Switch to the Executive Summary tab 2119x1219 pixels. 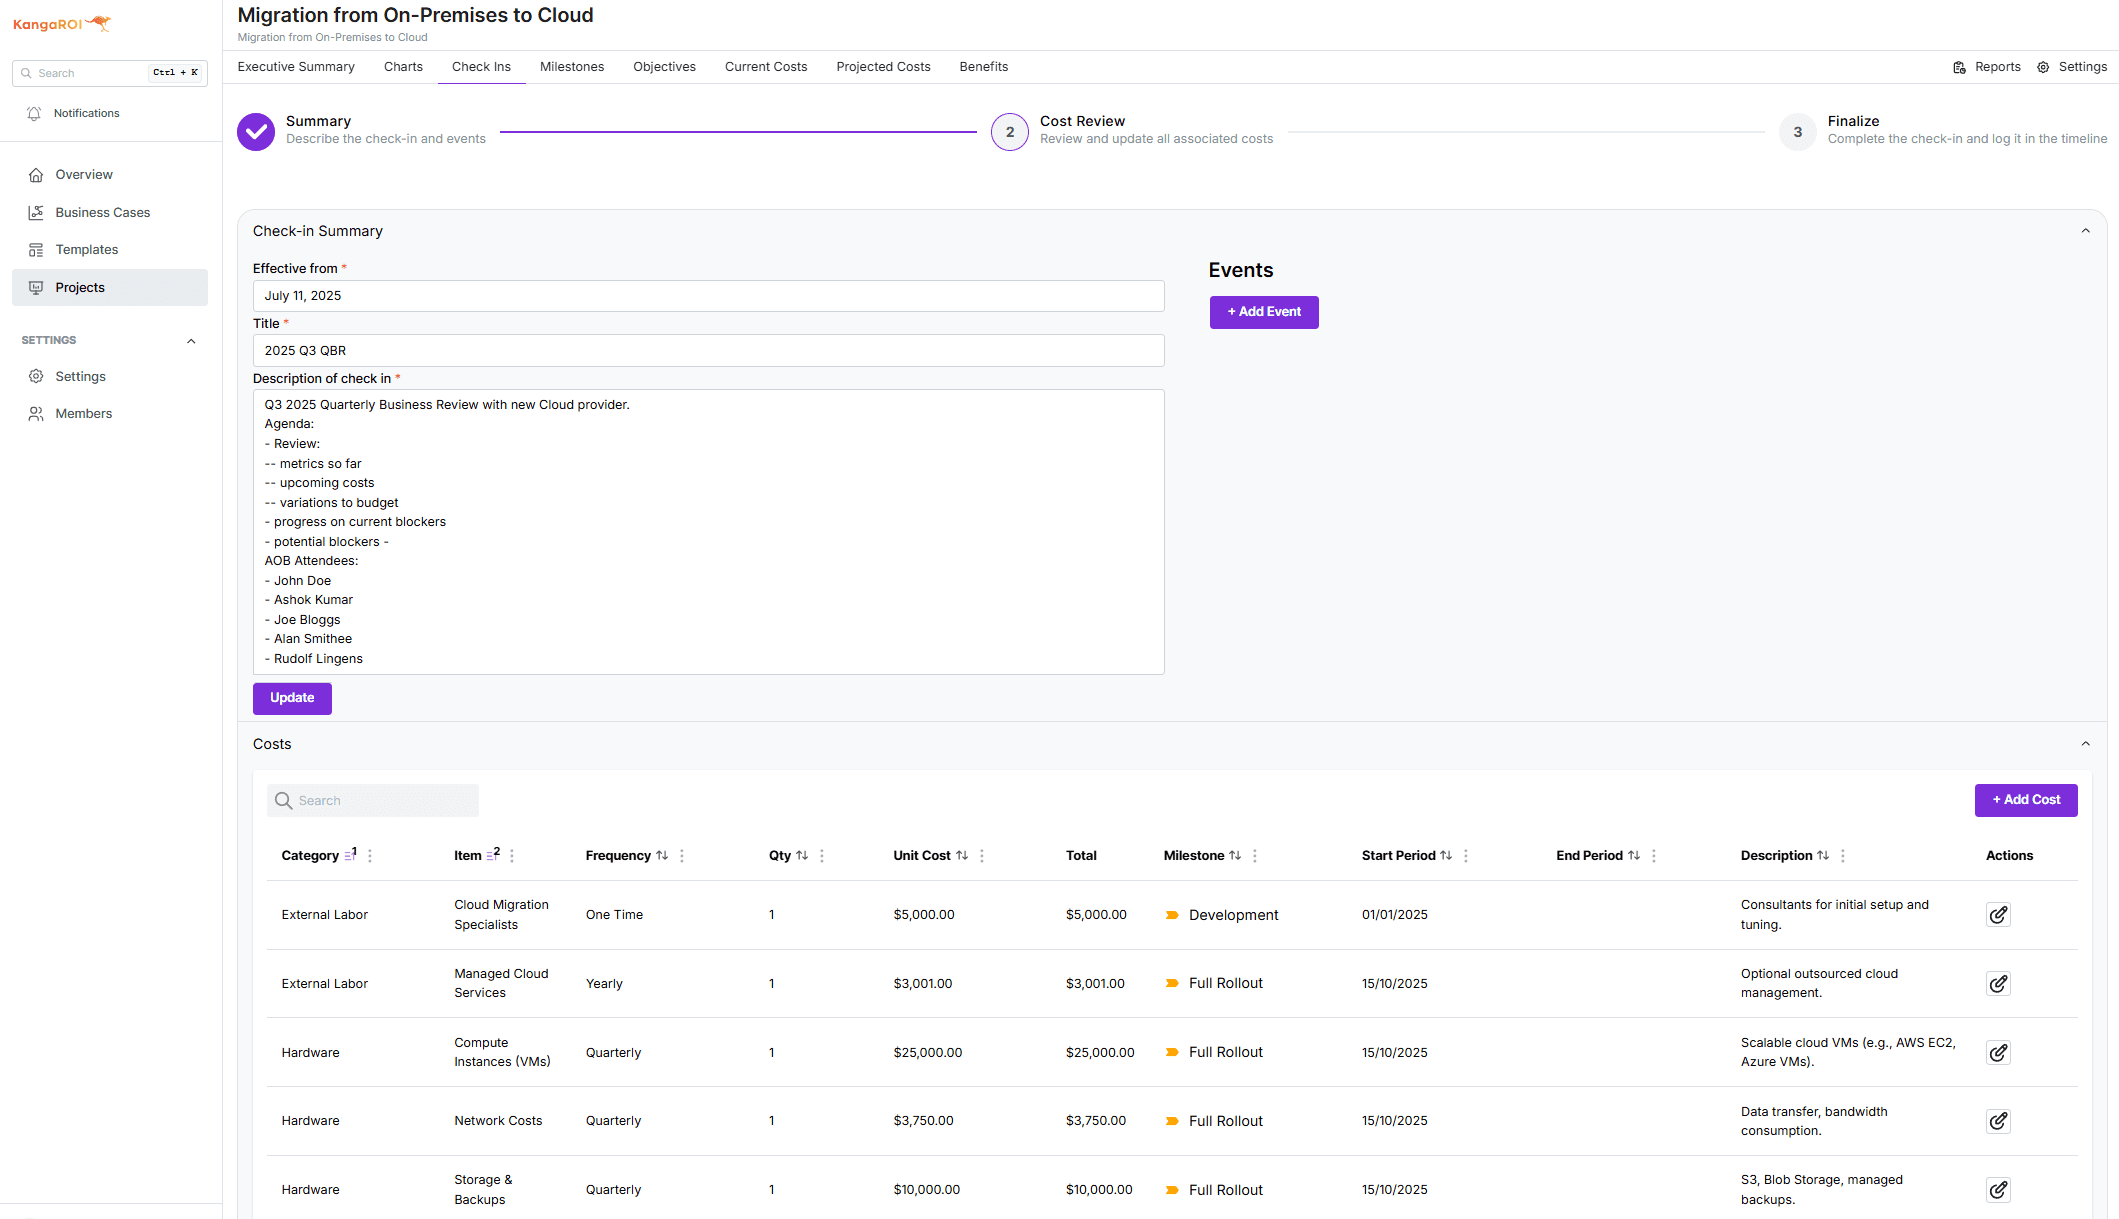(296, 67)
